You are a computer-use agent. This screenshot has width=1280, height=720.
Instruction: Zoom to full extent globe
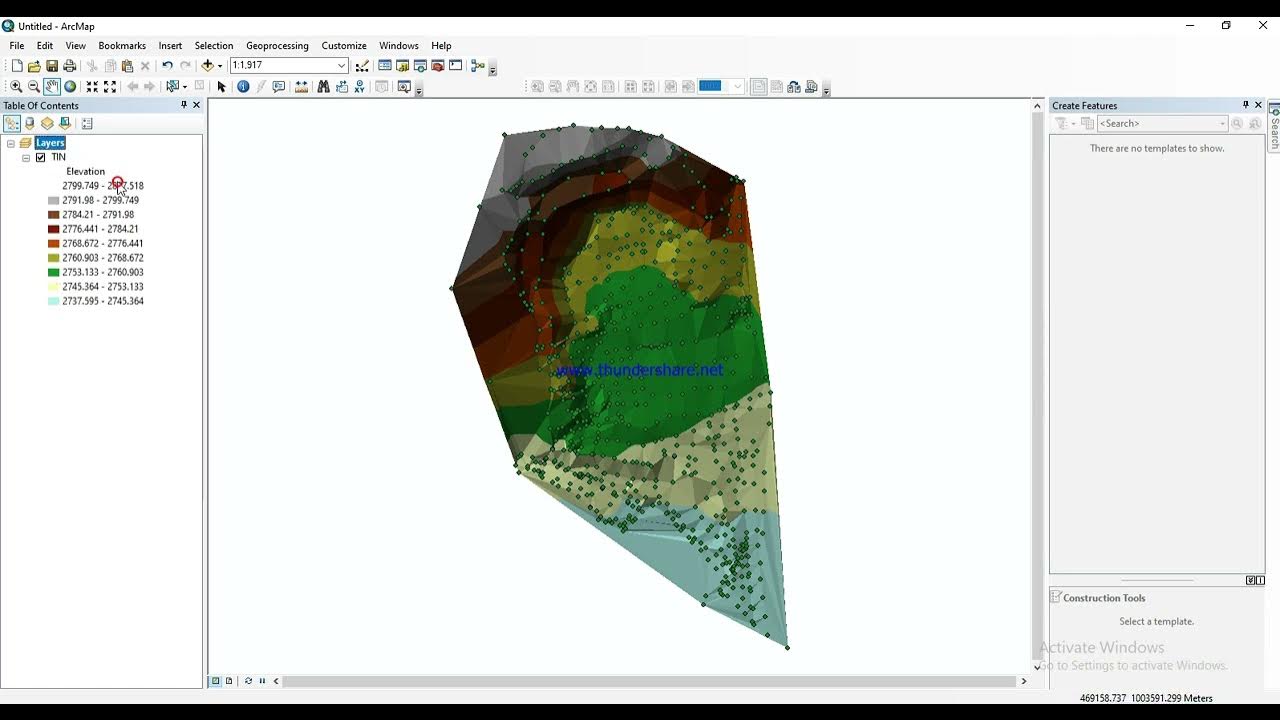[70, 87]
